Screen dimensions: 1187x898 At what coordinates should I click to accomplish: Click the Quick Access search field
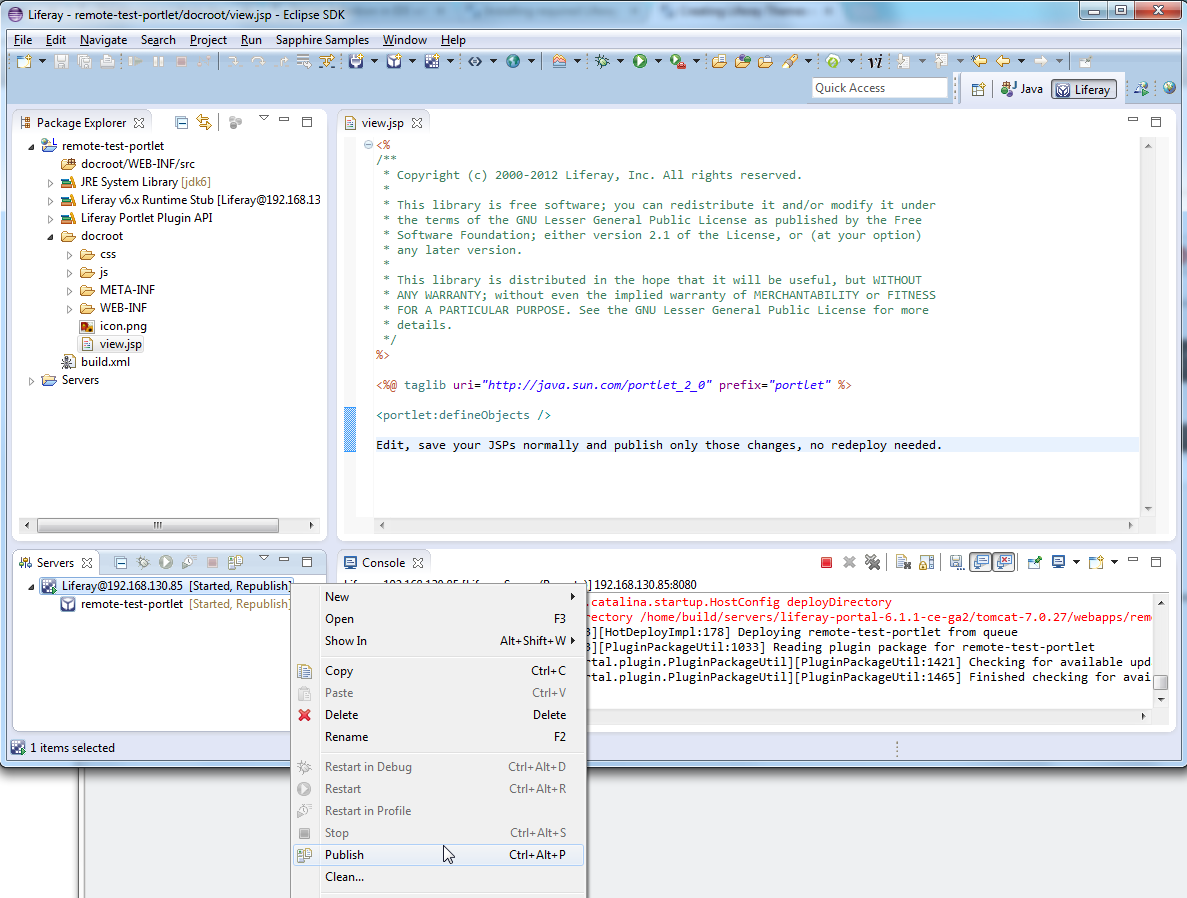click(880, 88)
